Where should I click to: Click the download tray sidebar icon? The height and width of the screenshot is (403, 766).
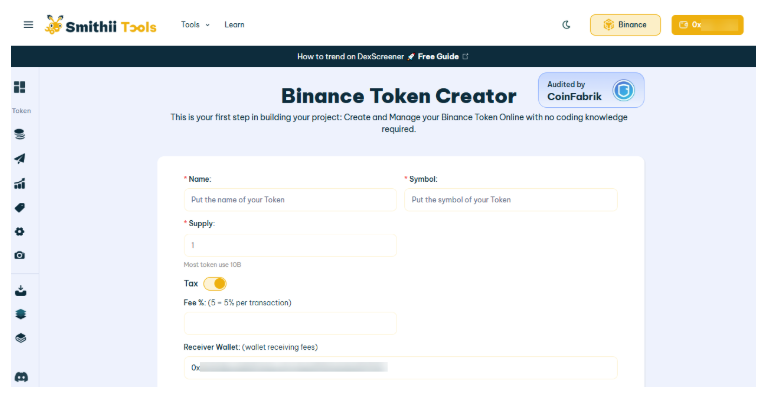(x=20, y=292)
